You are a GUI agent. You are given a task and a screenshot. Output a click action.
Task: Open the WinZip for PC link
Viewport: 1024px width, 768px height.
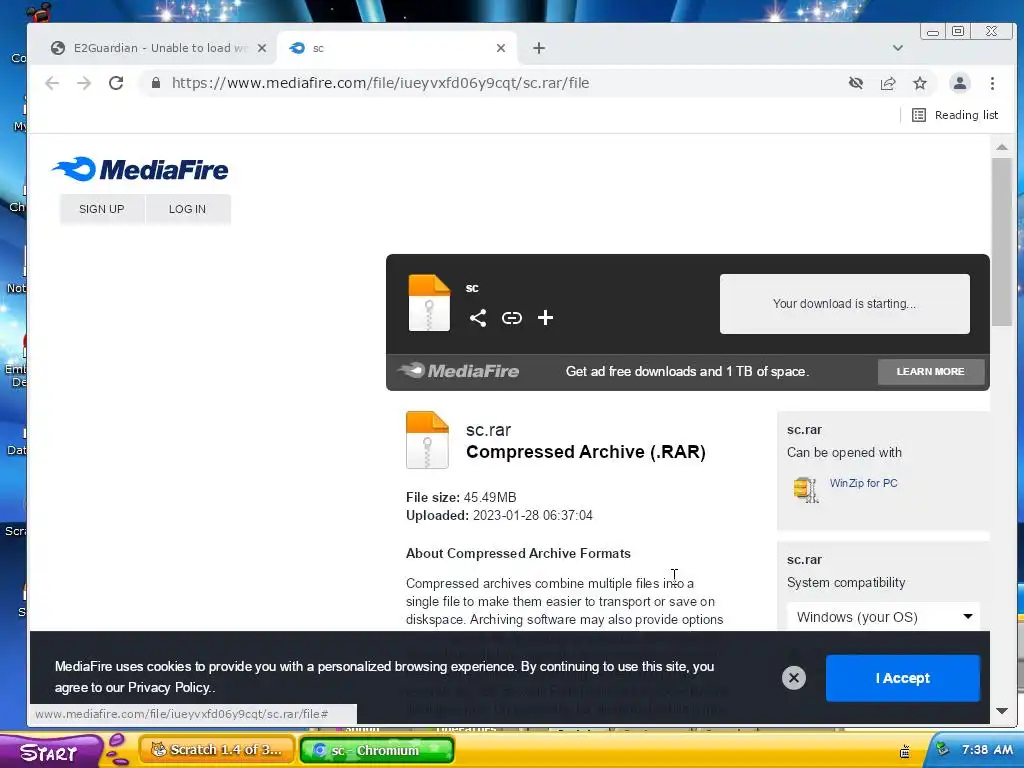click(x=863, y=483)
